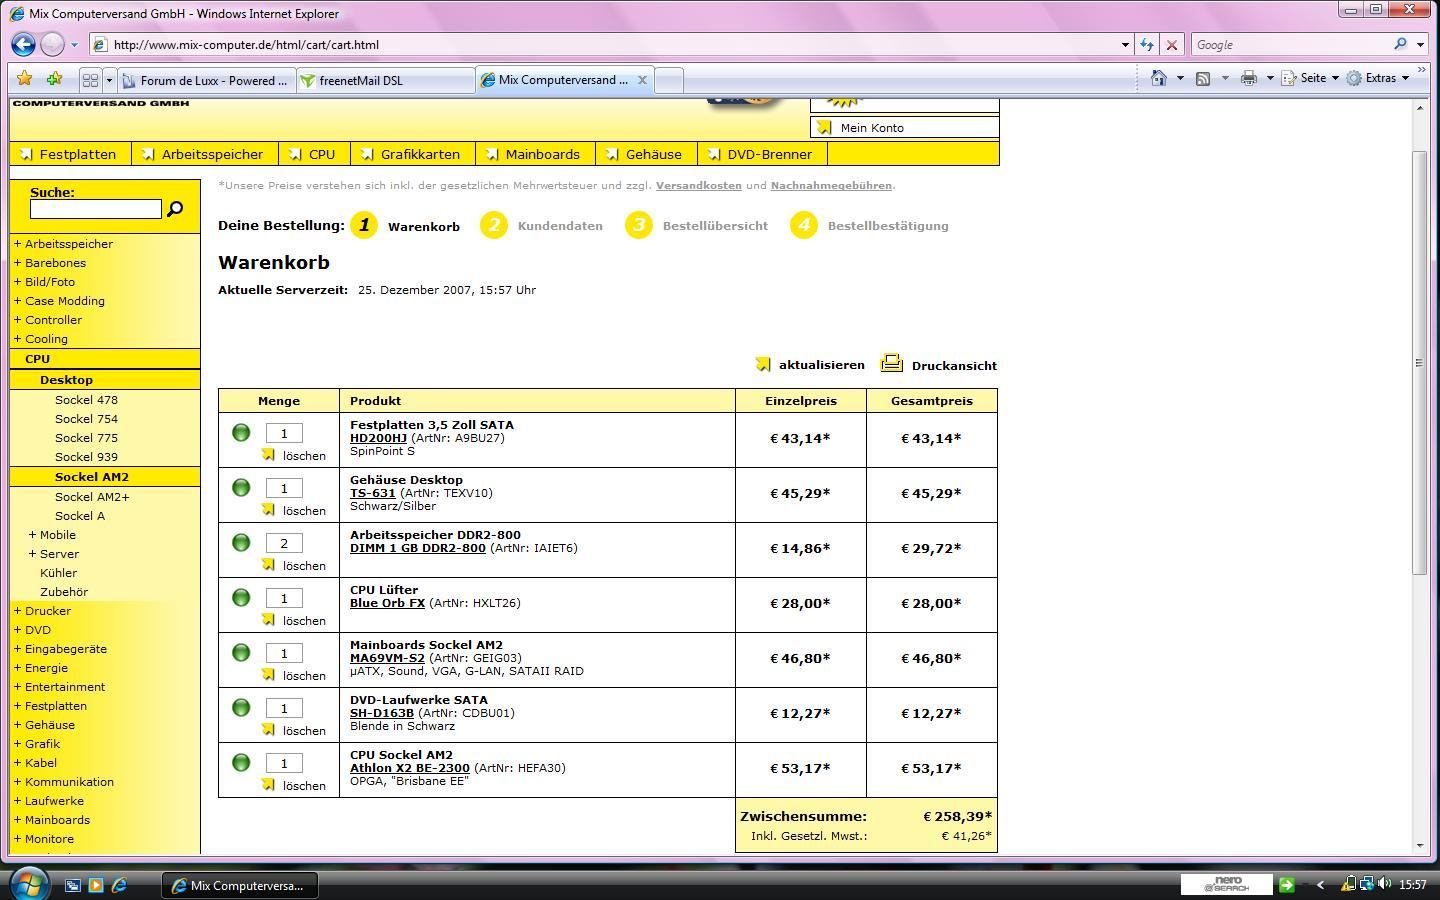The image size is (1440, 900).
Task: Expand Drucker category in sidebar
Action: (17, 611)
